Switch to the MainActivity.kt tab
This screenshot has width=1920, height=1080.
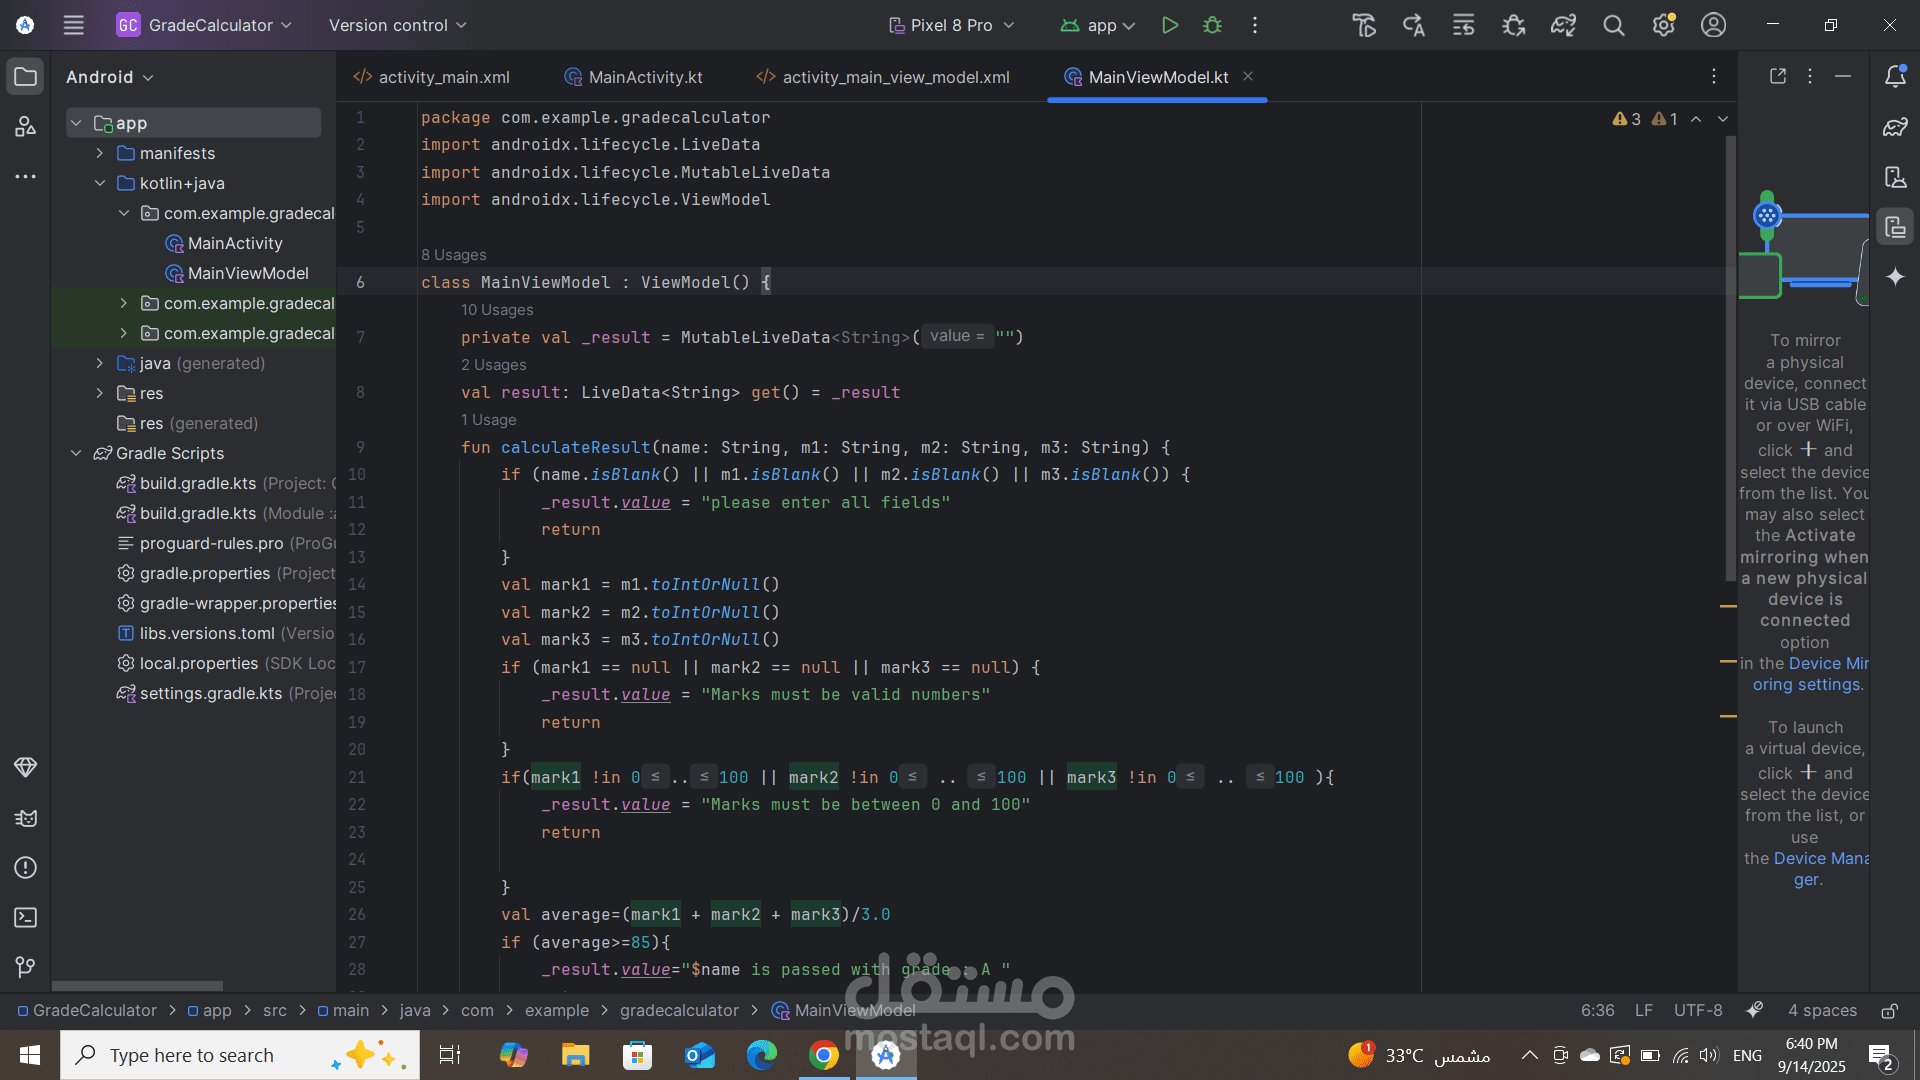pyautogui.click(x=634, y=77)
